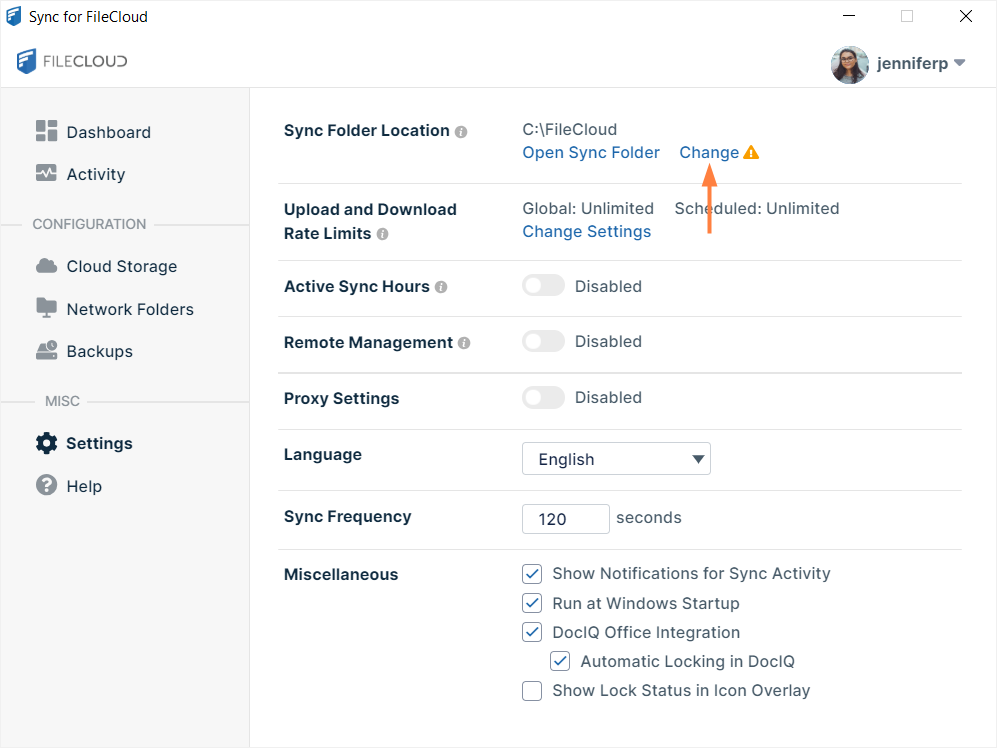Click info icon beside Remote Management
997x748 pixels.
[464, 343]
